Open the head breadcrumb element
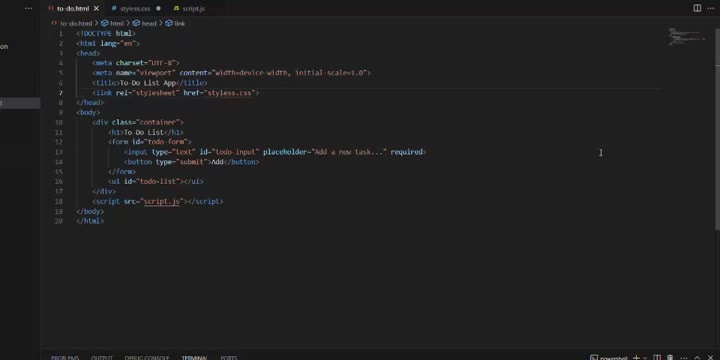Viewport: 720px width, 360px height. [149, 23]
